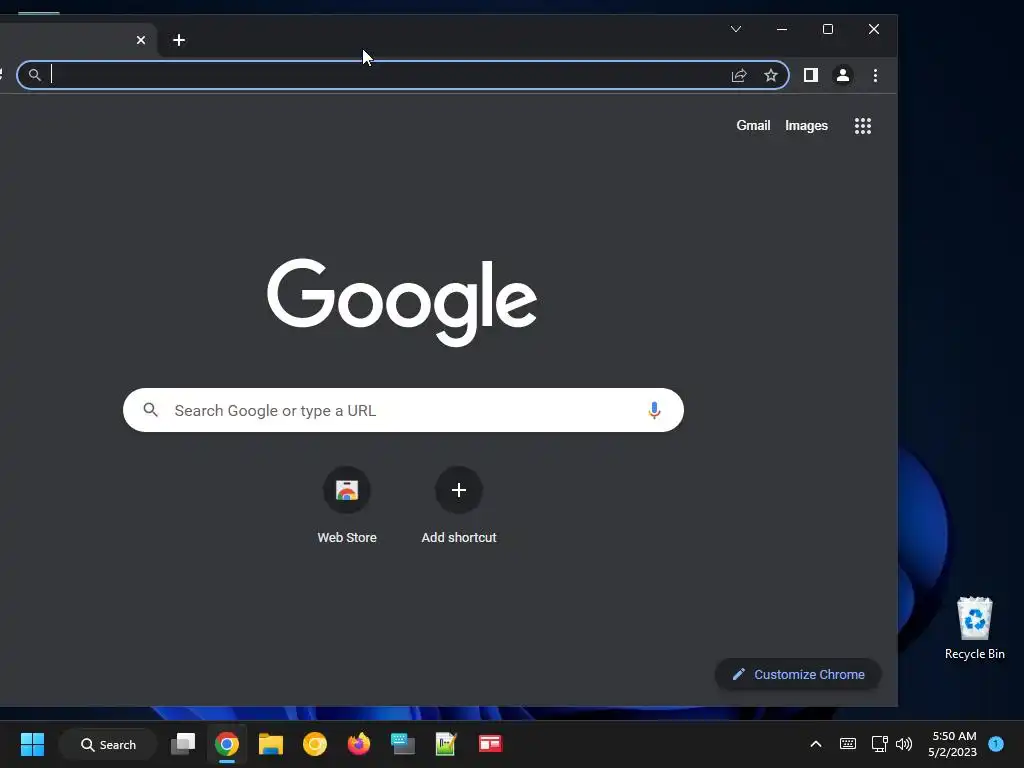Open taskbar Search box
1024x768 pixels.
[108, 744]
